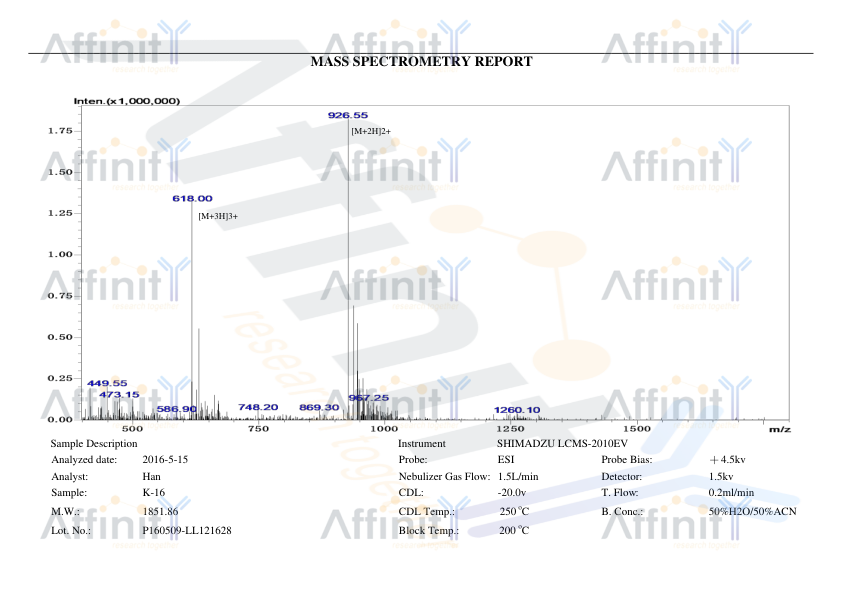Click the Detector: label

point(622,477)
